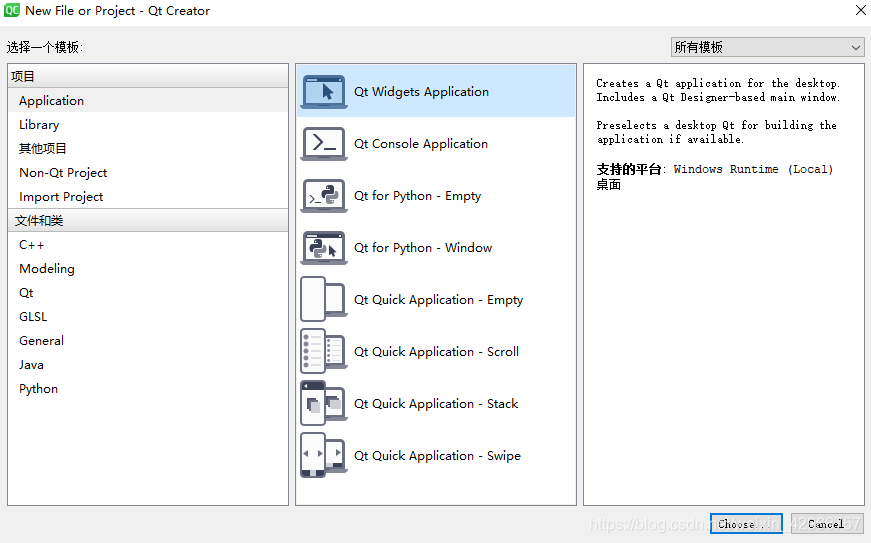This screenshot has width=871, height=543.
Task: Pick Qt Quick Application - Swipe label
Action: 438,456
